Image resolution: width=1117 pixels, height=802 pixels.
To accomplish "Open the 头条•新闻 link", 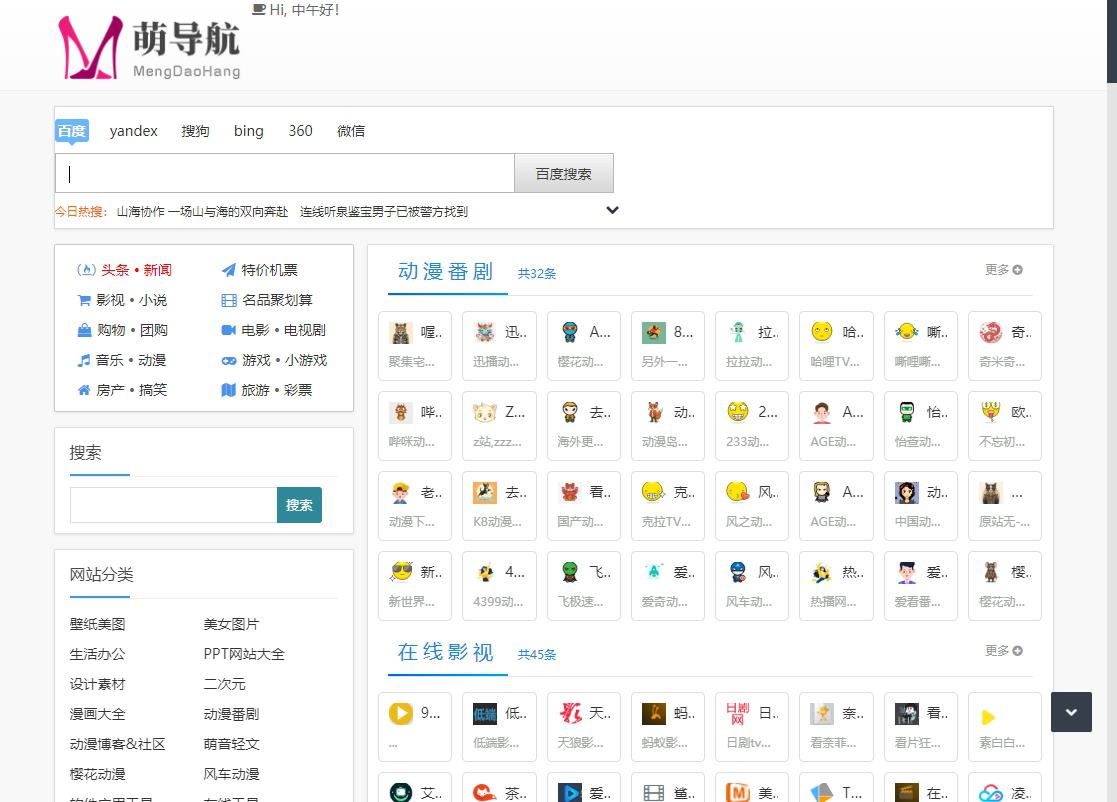I will (136, 270).
